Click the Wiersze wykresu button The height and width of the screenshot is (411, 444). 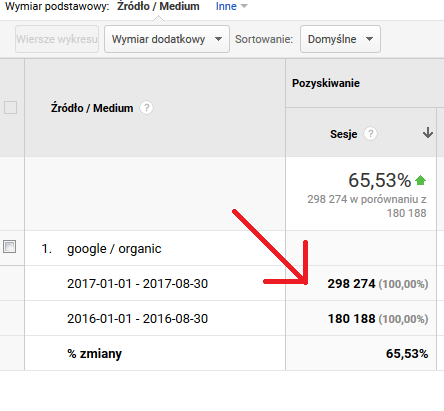click(x=57, y=39)
